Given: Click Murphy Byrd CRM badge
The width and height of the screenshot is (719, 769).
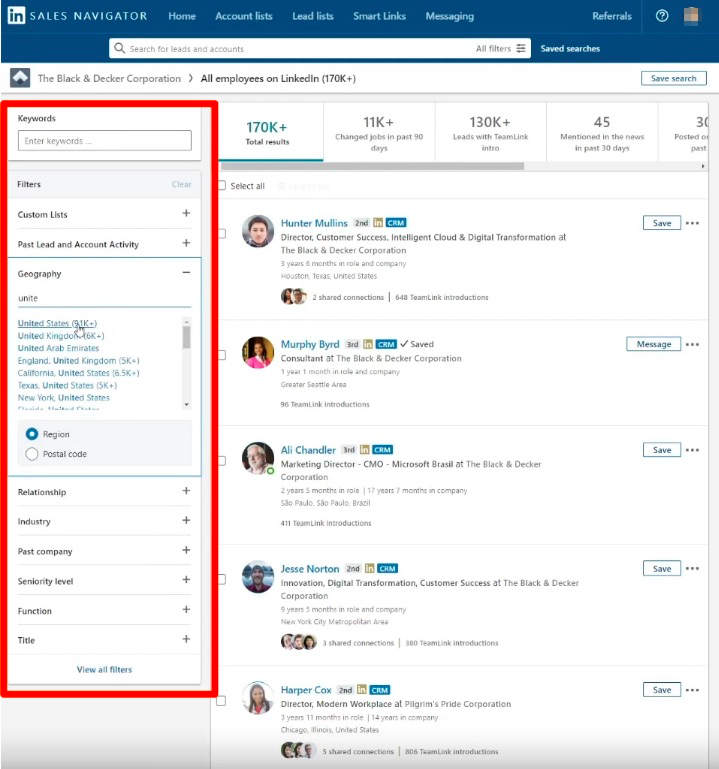Looking at the screenshot, I should tap(386, 344).
